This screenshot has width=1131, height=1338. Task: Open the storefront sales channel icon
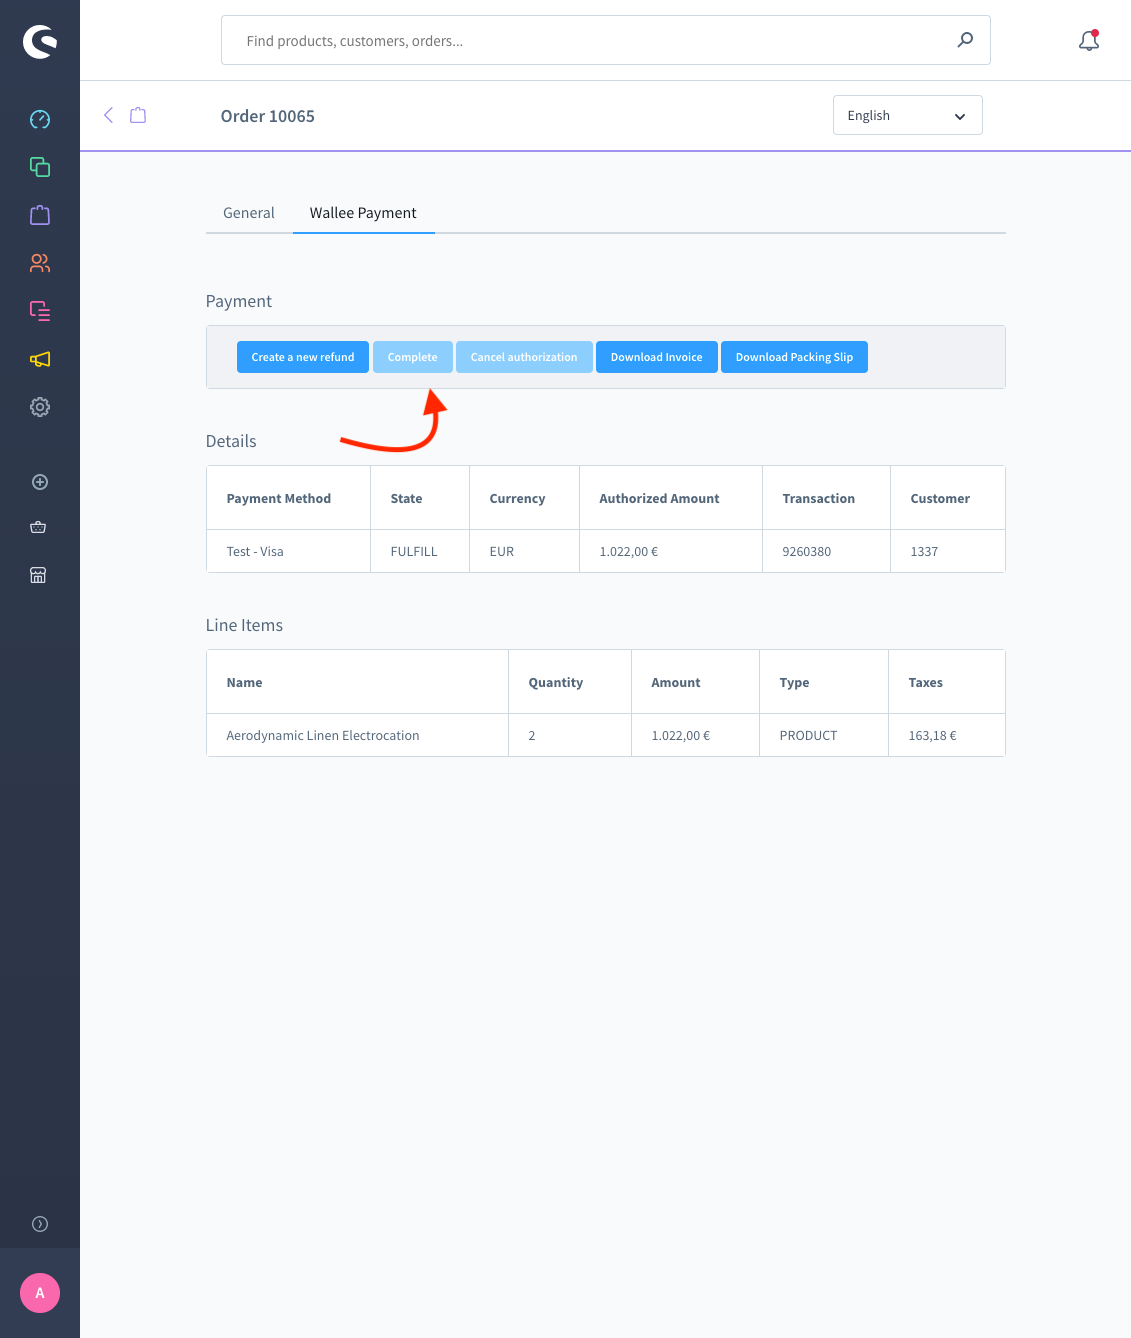click(x=38, y=575)
